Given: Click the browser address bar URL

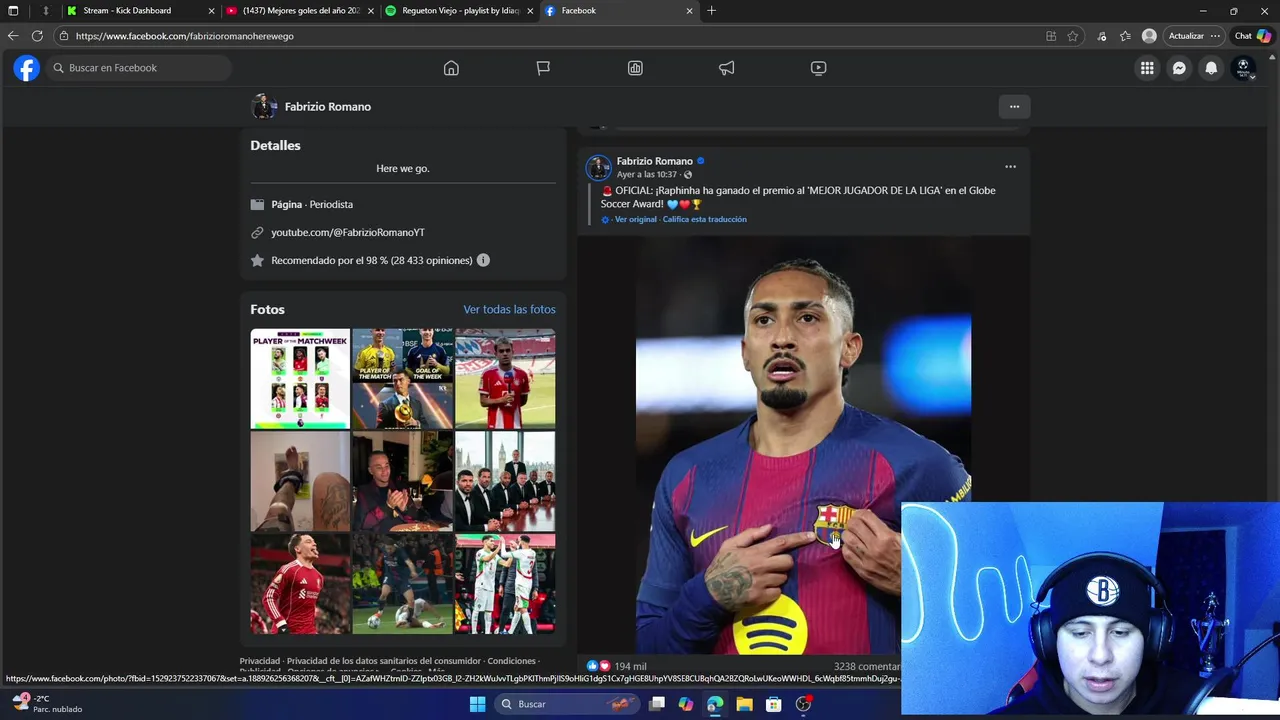Looking at the screenshot, I should click(185, 36).
